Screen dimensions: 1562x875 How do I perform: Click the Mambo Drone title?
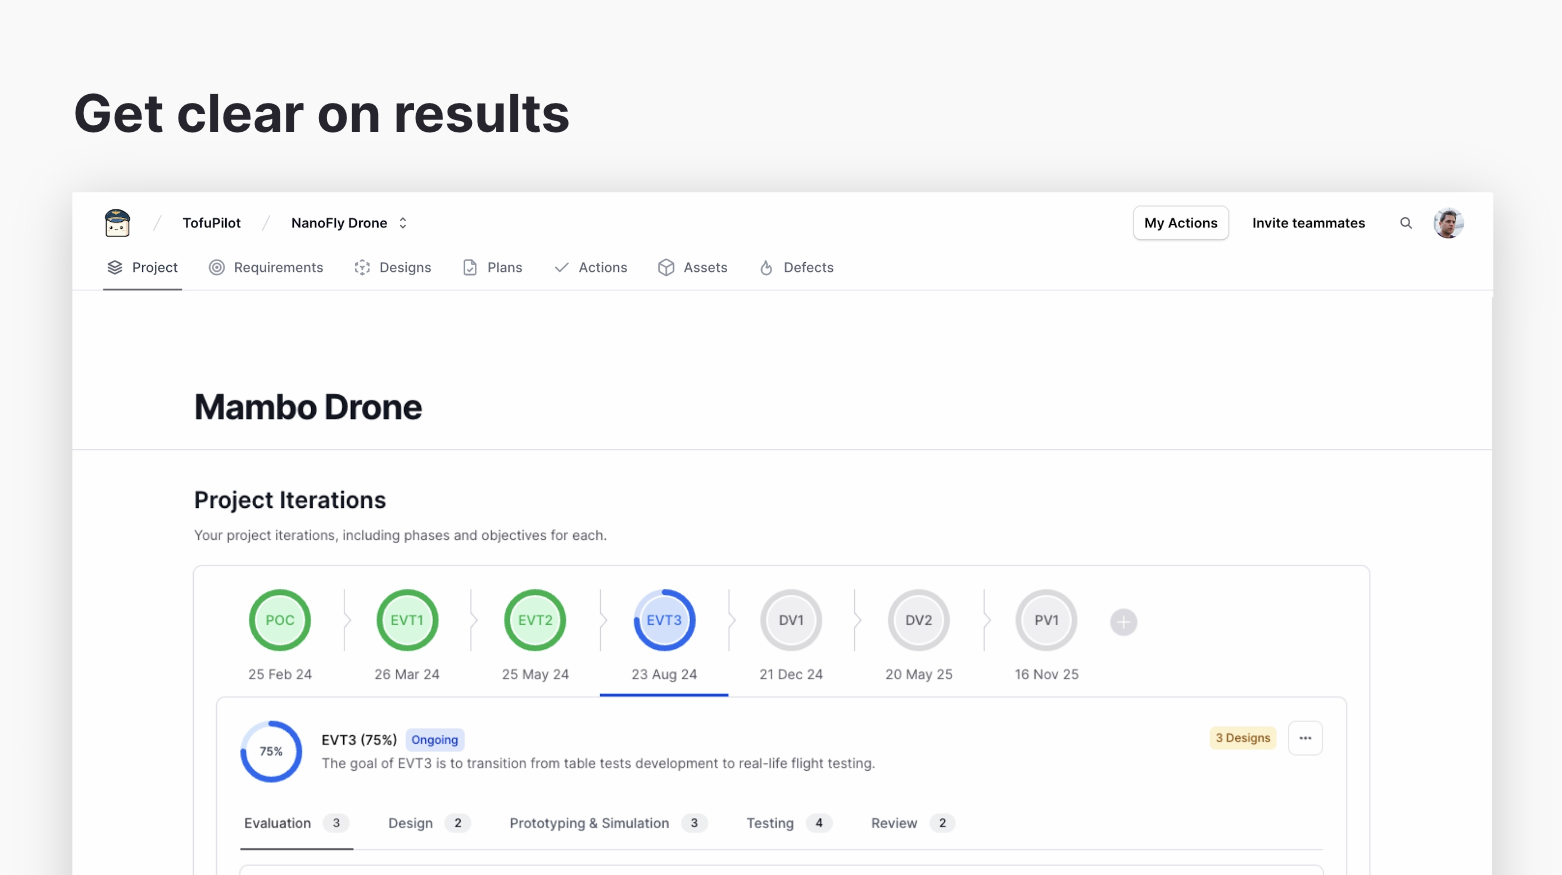[308, 407]
